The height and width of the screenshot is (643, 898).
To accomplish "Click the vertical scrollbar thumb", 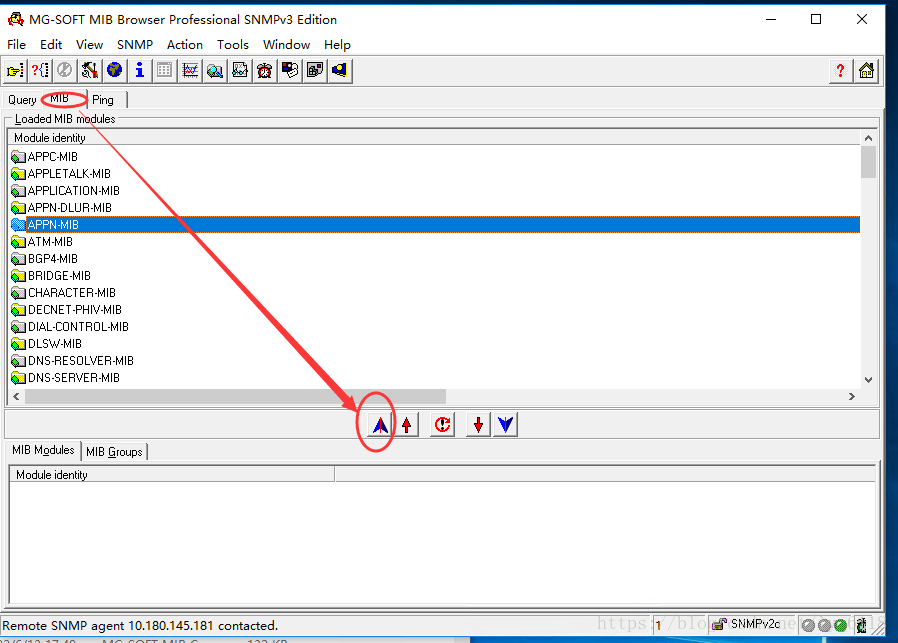I will [x=868, y=162].
